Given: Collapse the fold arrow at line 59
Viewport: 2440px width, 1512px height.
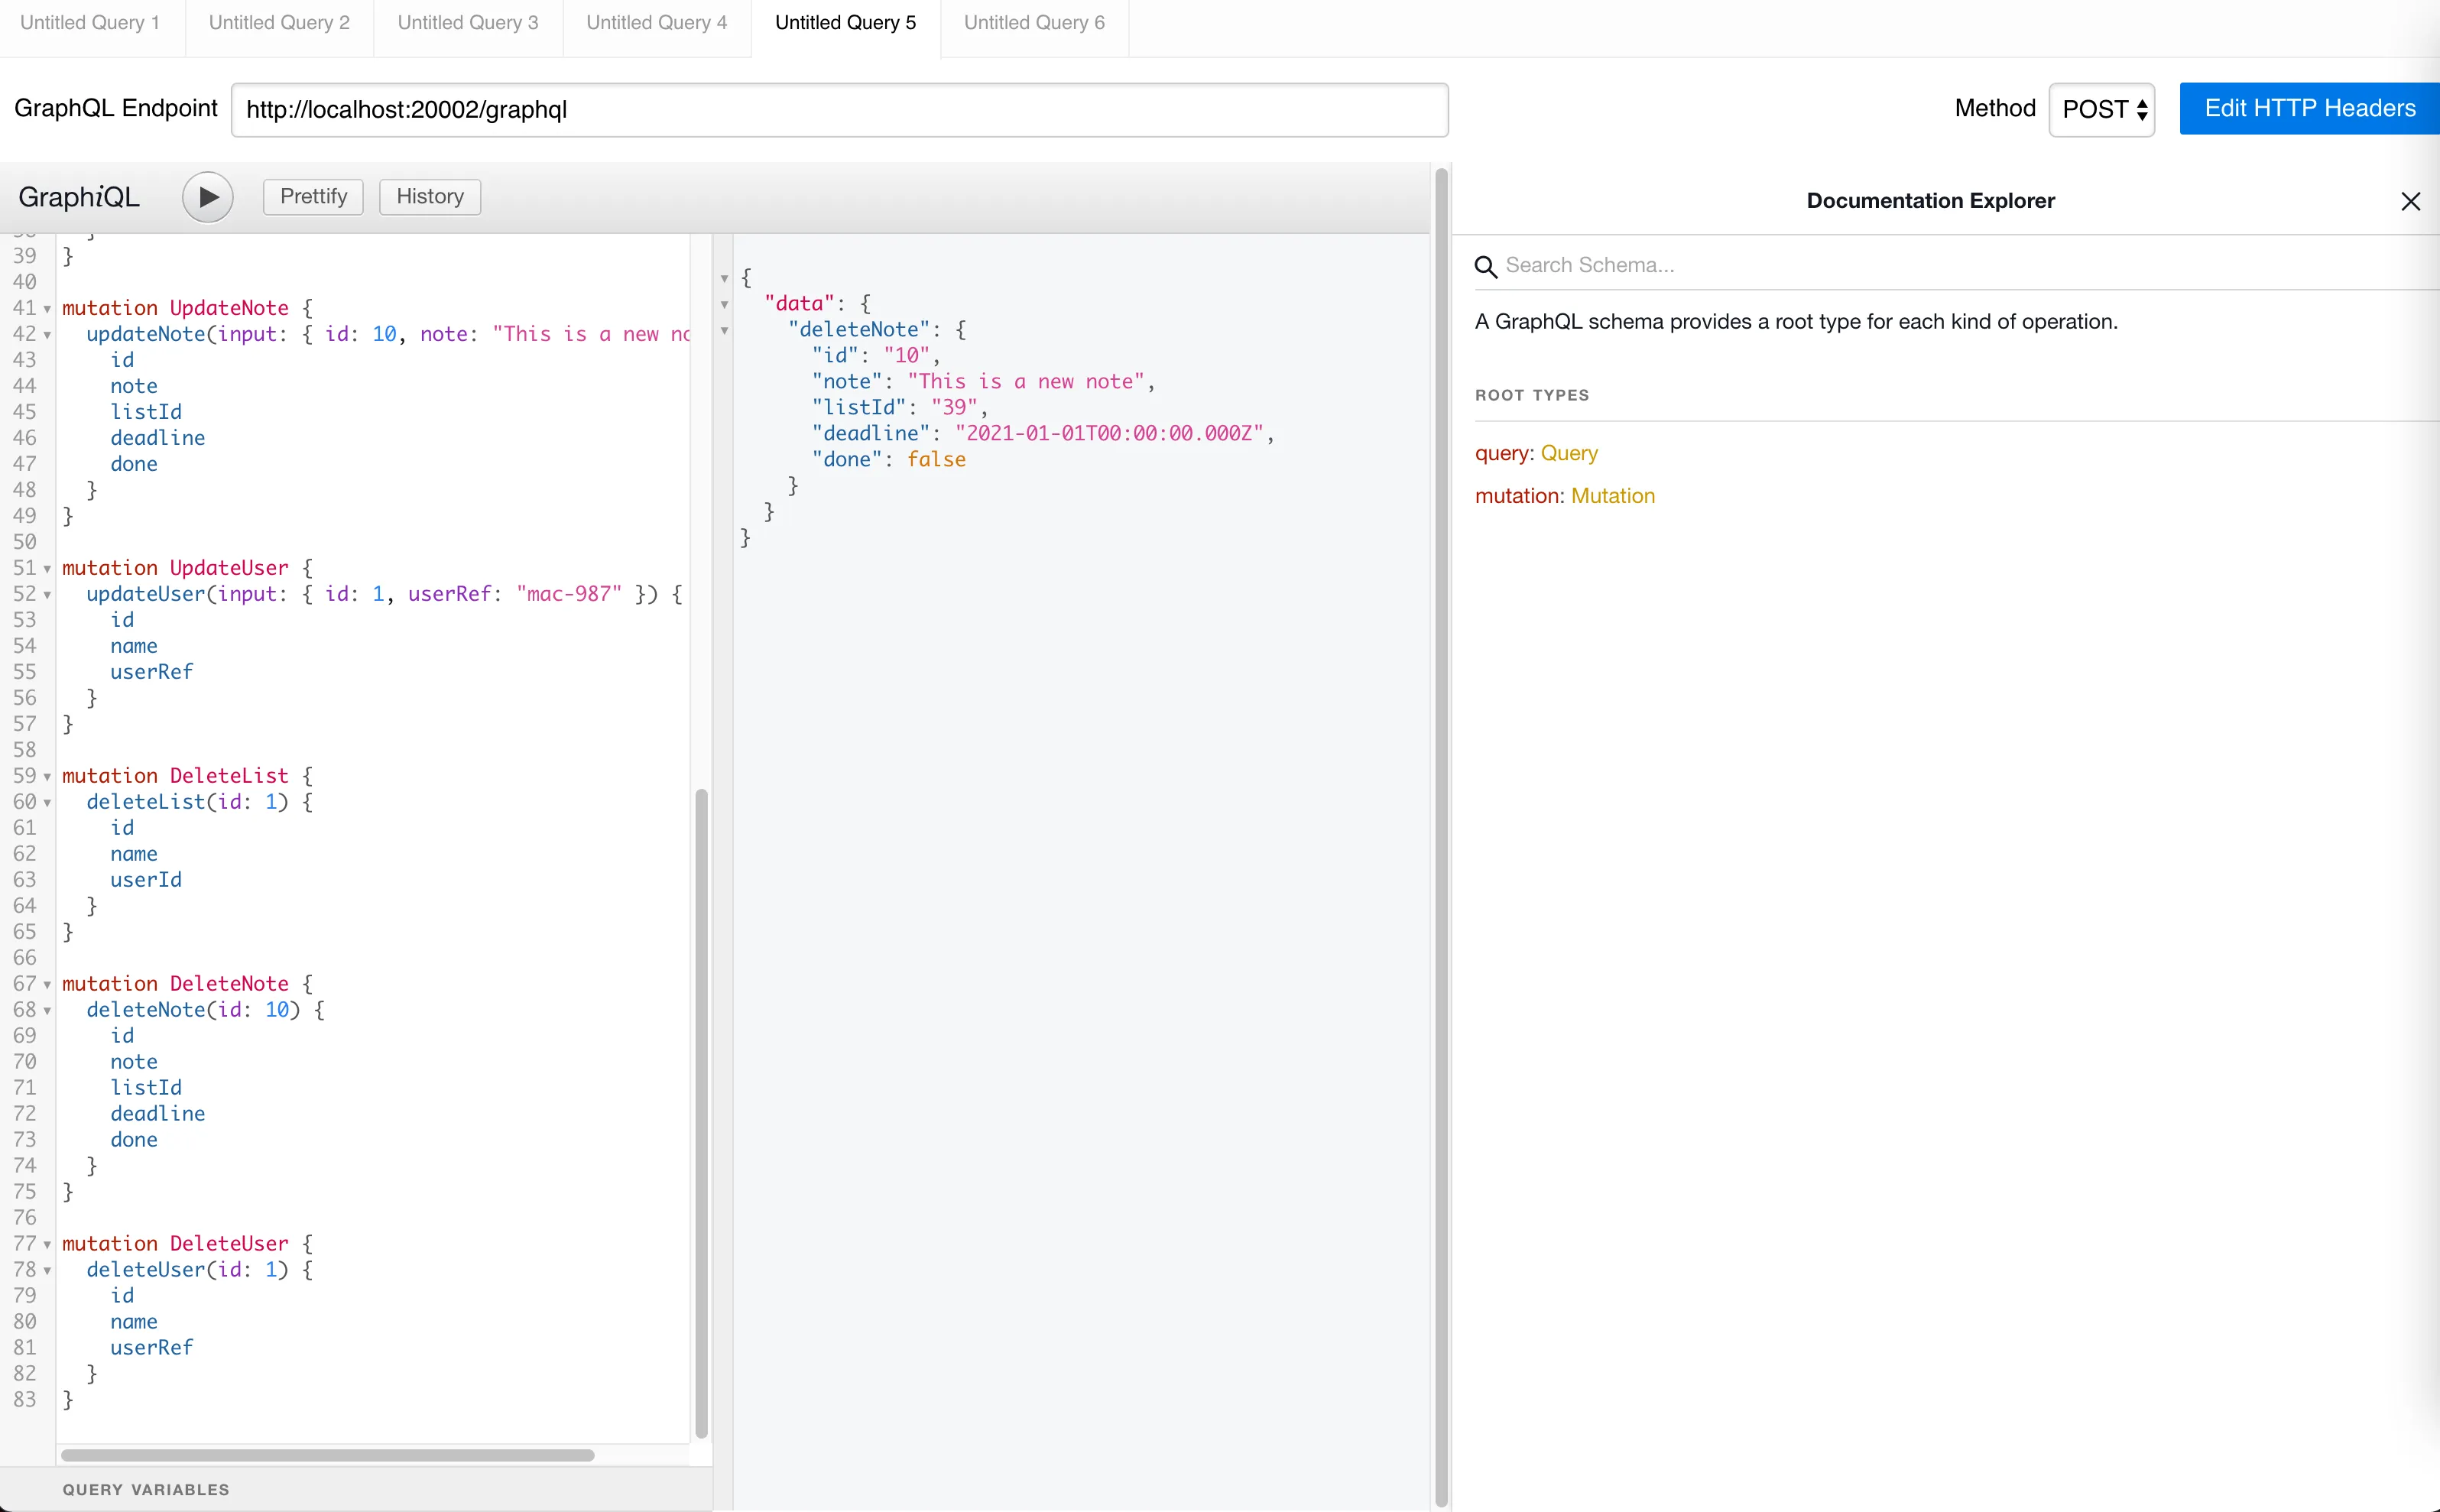Looking at the screenshot, I should (47, 777).
